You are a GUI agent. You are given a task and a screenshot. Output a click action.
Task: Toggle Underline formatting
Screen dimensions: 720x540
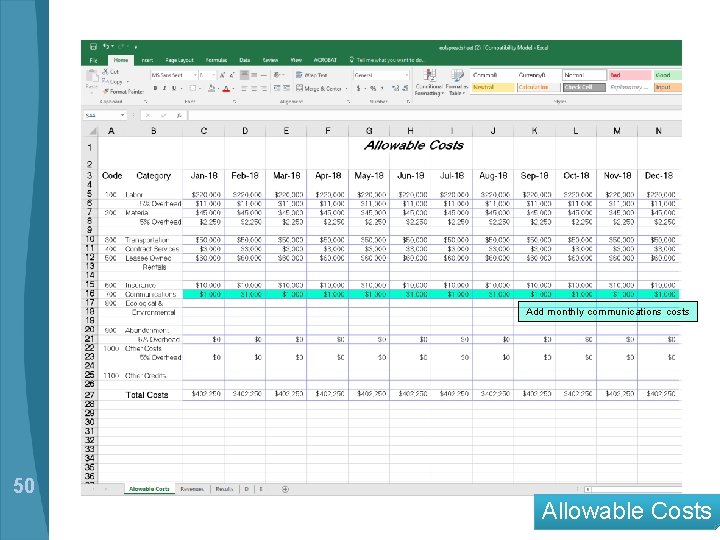(x=174, y=88)
